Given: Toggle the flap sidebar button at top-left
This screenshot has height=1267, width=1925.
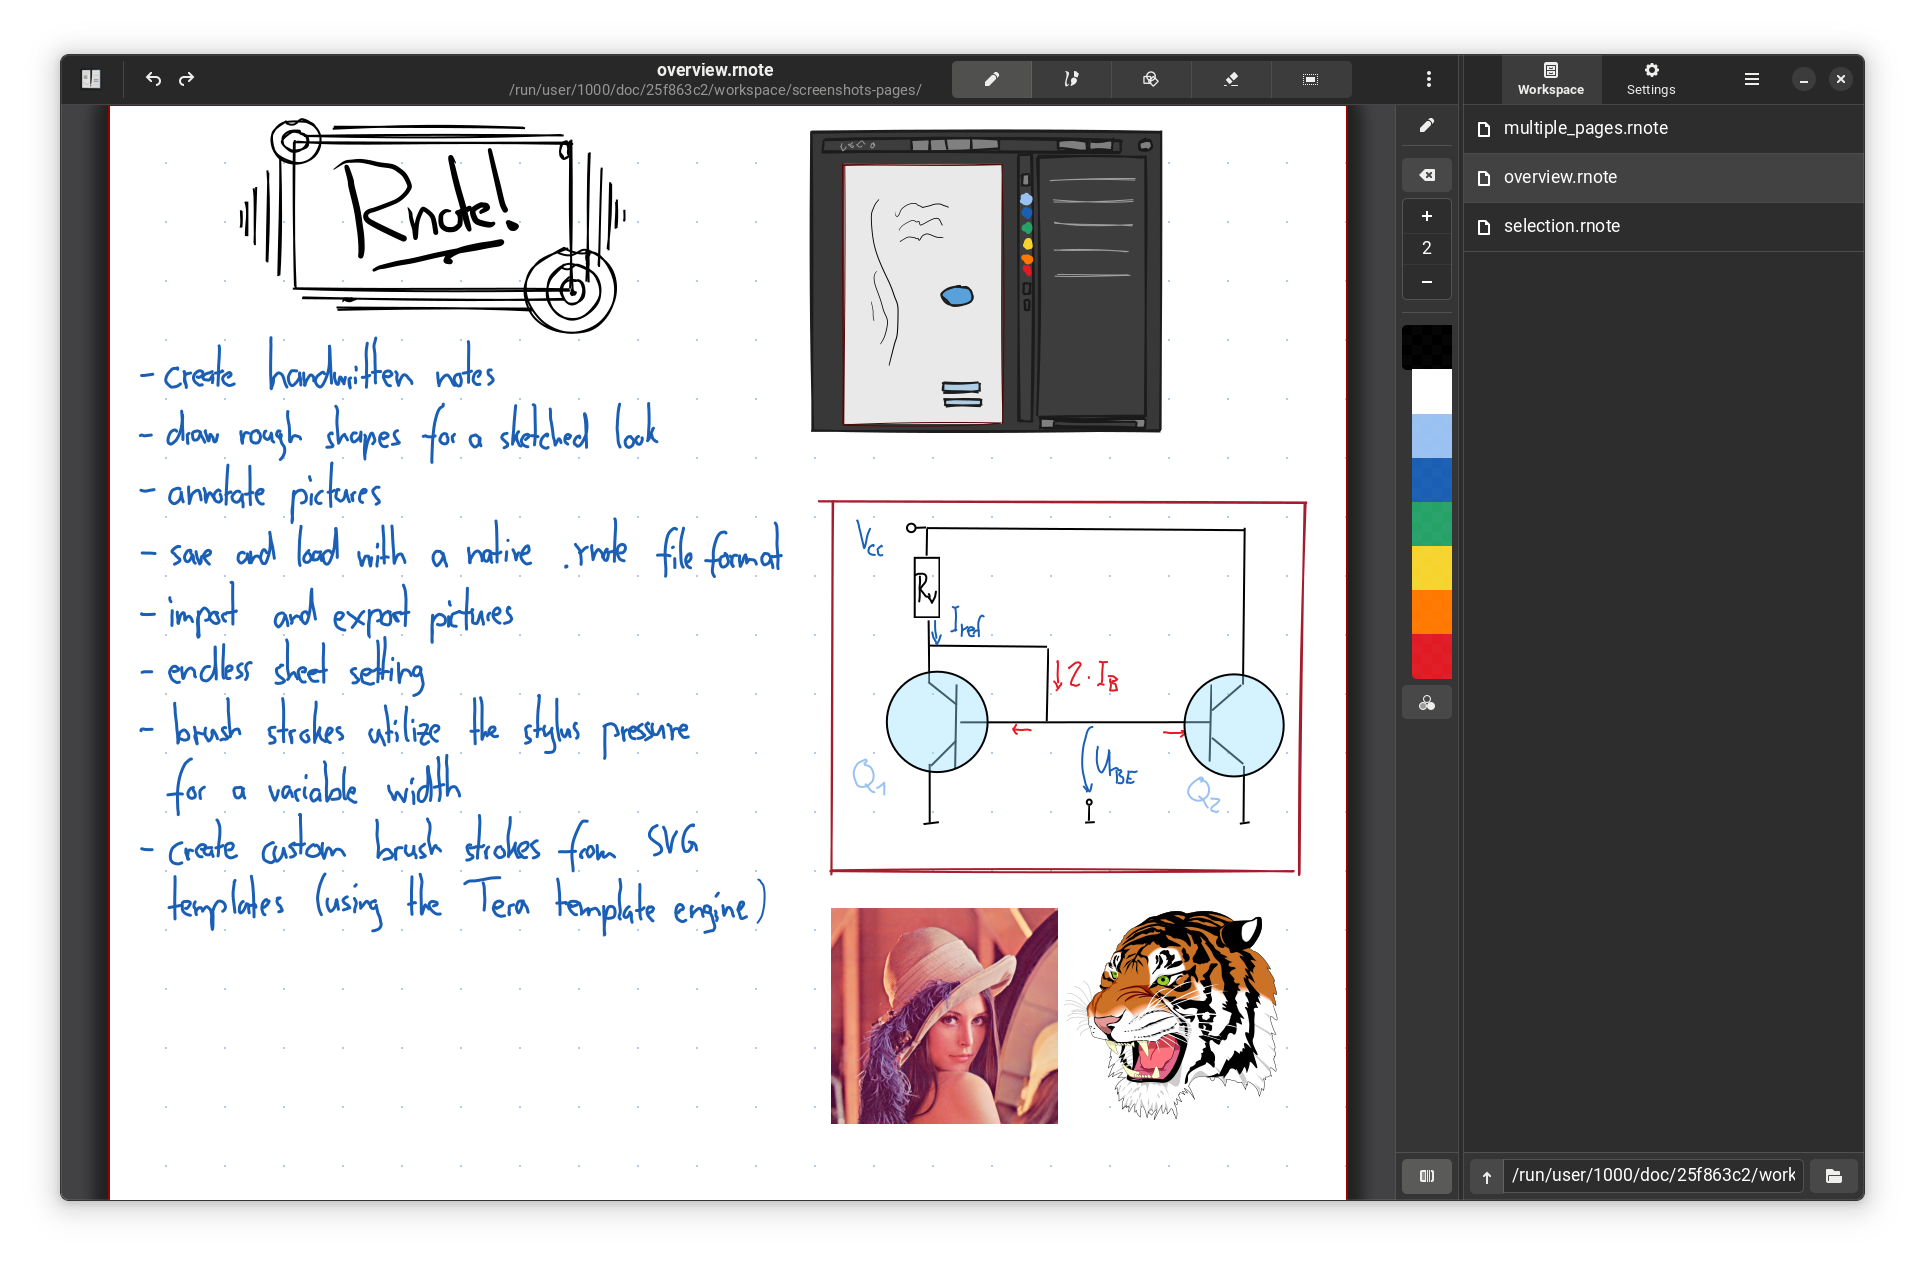Looking at the screenshot, I should click(91, 79).
